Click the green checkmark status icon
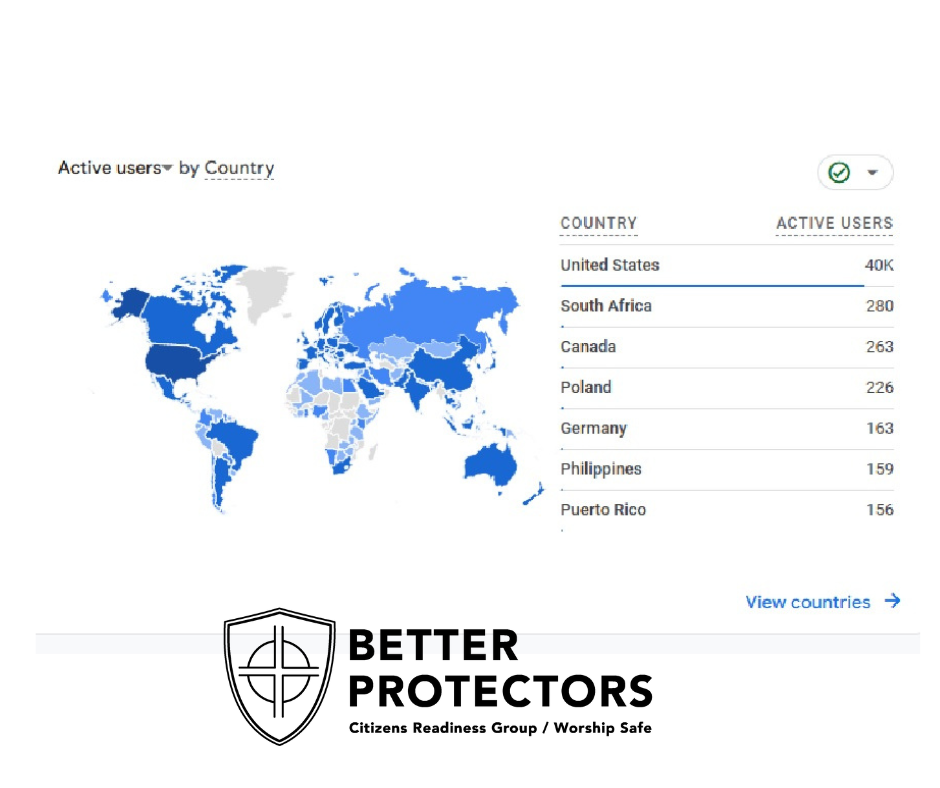Image resolution: width=940 pixels, height=788 pixels. [840, 173]
